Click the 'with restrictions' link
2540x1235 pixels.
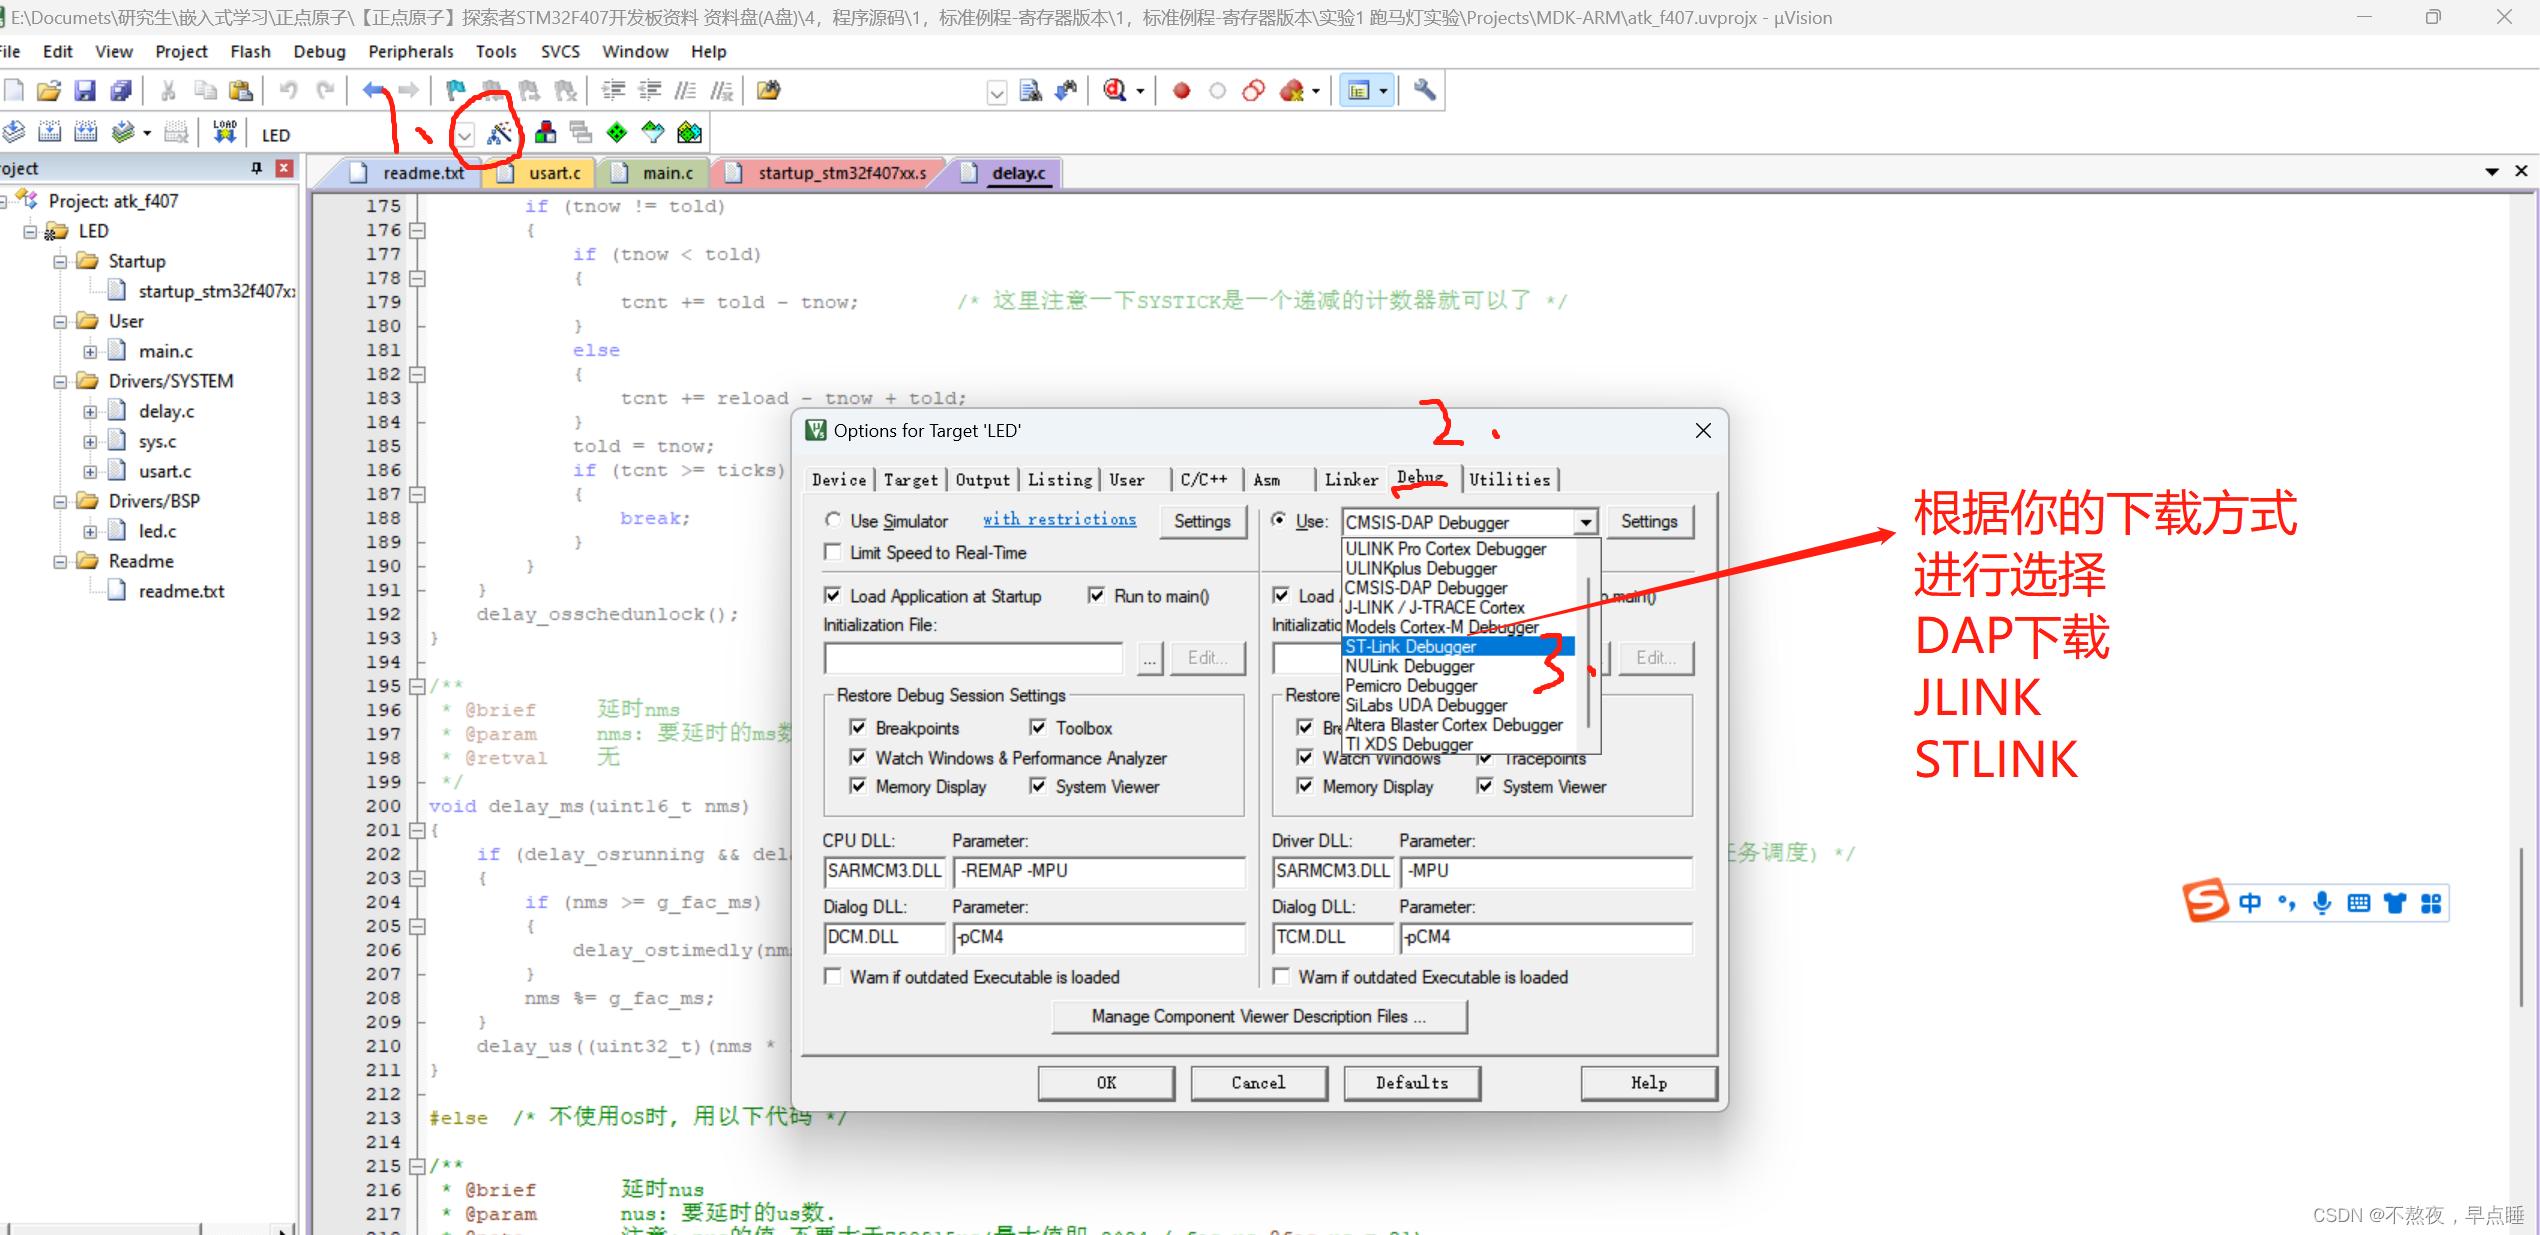1059,520
